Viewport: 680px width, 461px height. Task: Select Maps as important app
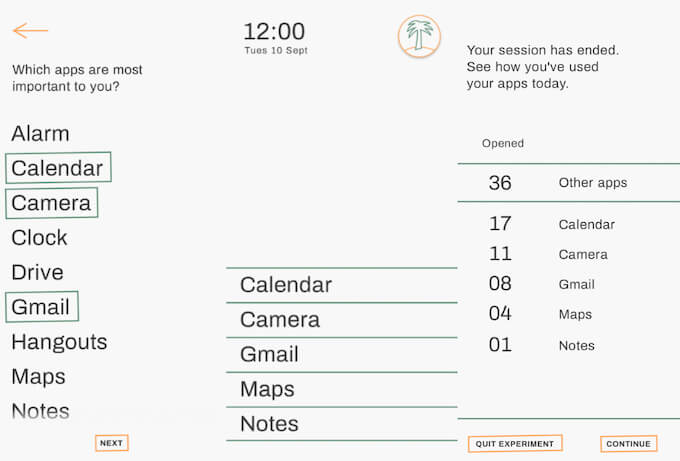click(x=39, y=377)
